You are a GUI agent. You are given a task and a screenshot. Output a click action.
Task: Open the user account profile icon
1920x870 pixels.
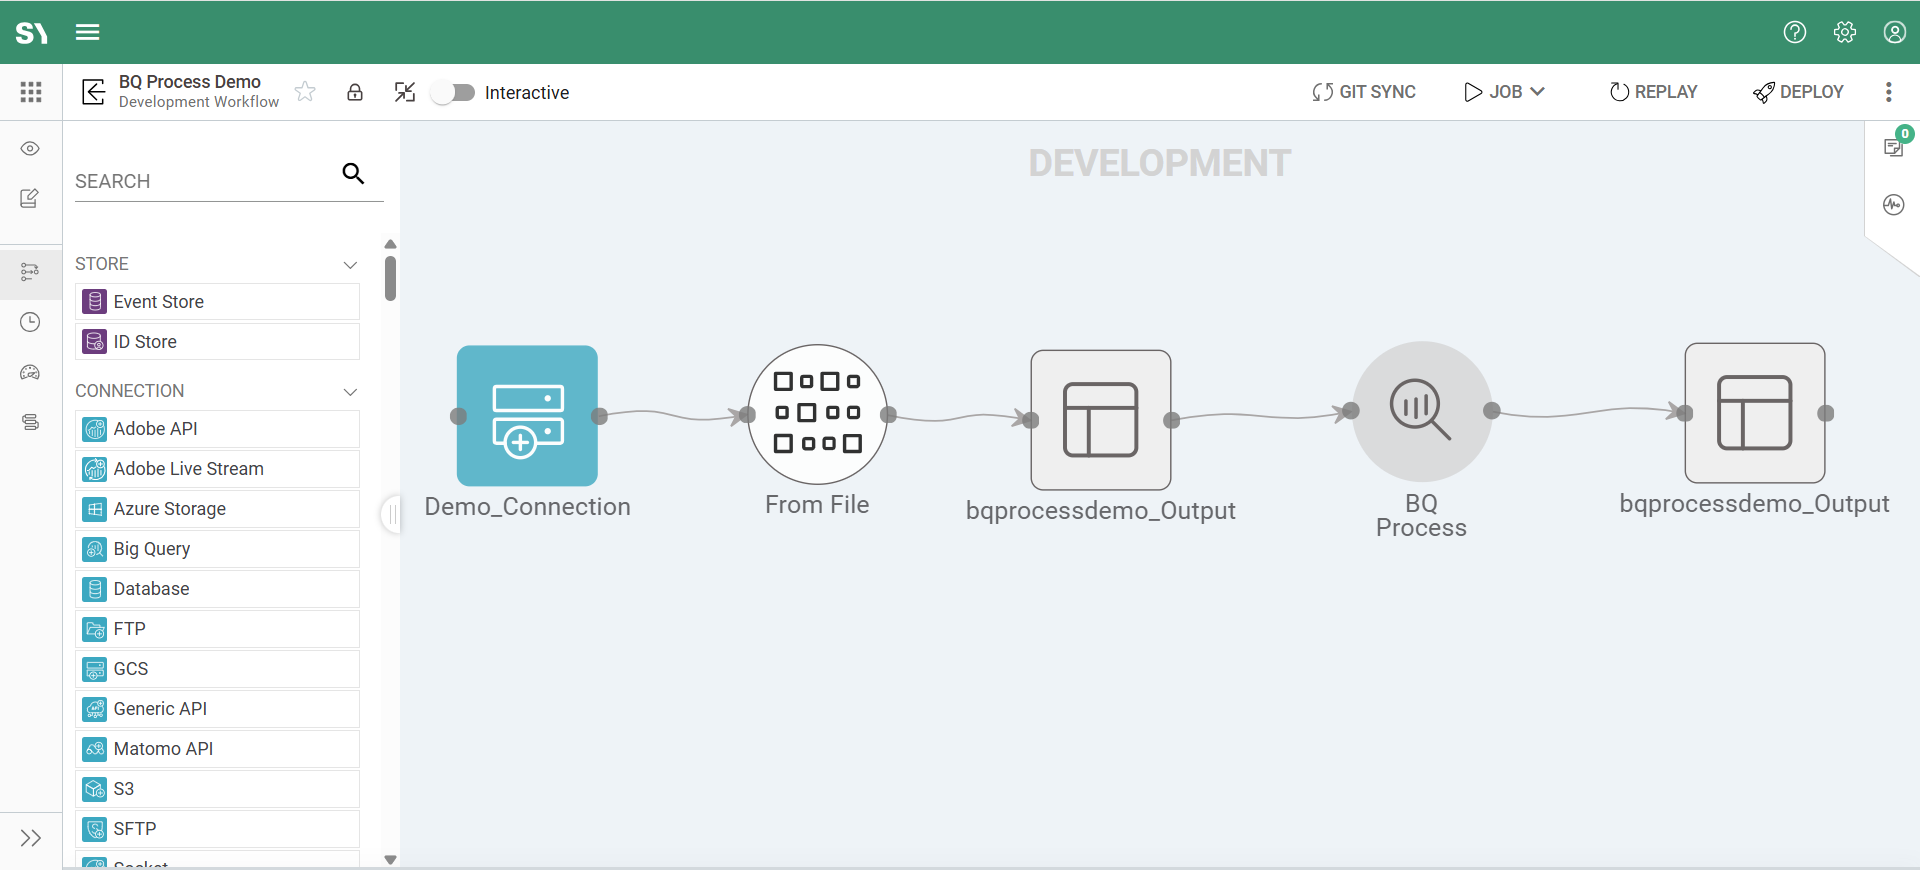click(x=1894, y=32)
